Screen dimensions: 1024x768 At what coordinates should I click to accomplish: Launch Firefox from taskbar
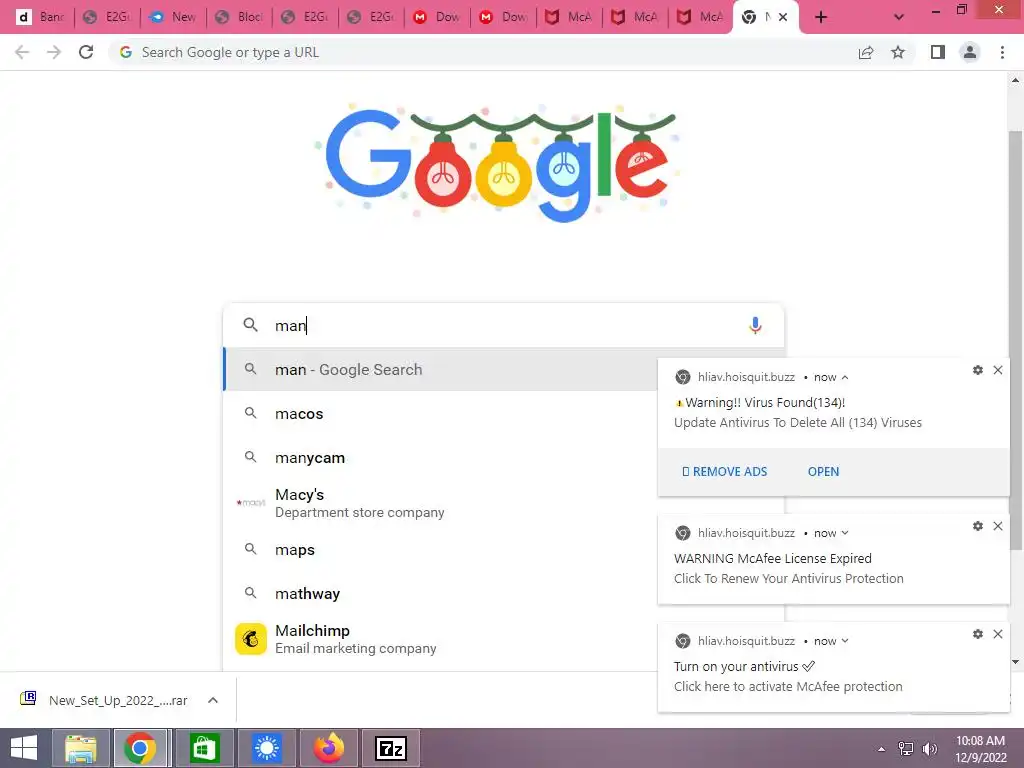pyautogui.click(x=328, y=748)
